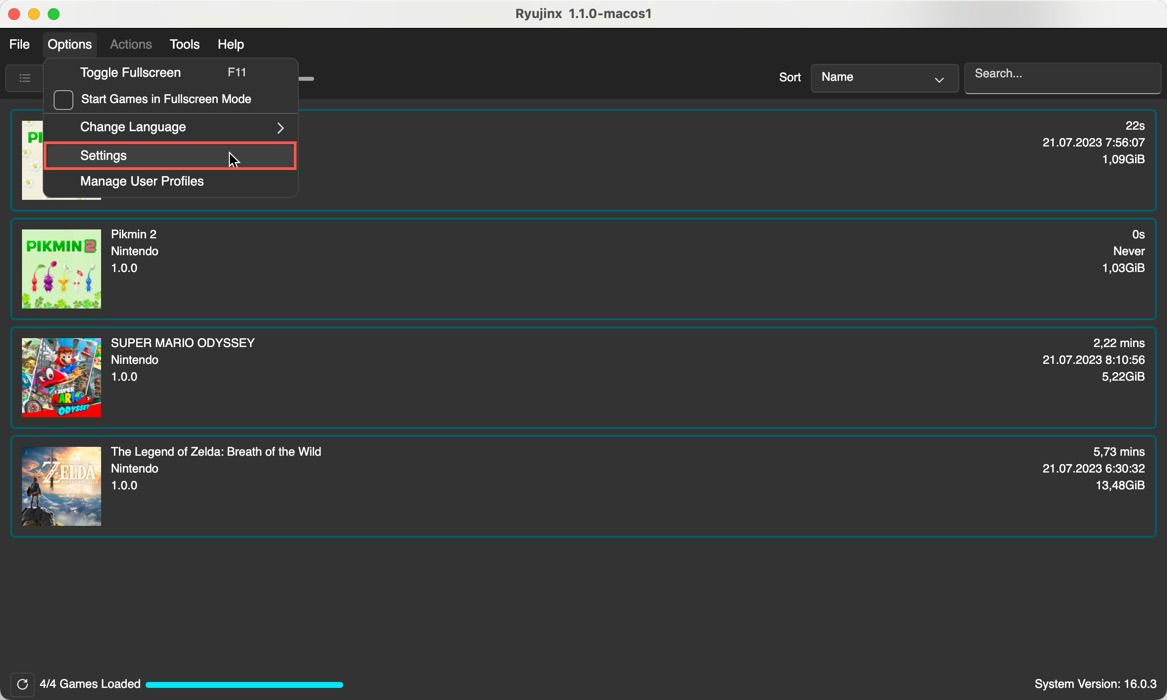Click the refresh game list icon
Image resolution: width=1167 pixels, height=700 pixels.
click(22, 684)
